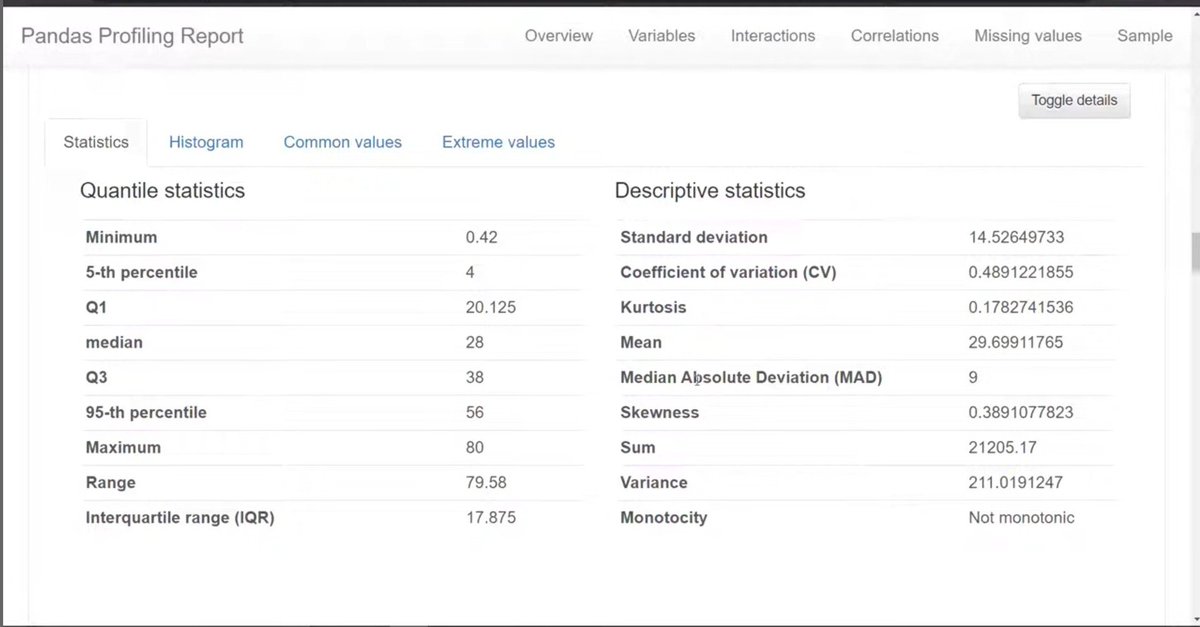Click Median Absolute Deviation (MAD) label
Screen dimensions: 1200x627
click(751, 377)
